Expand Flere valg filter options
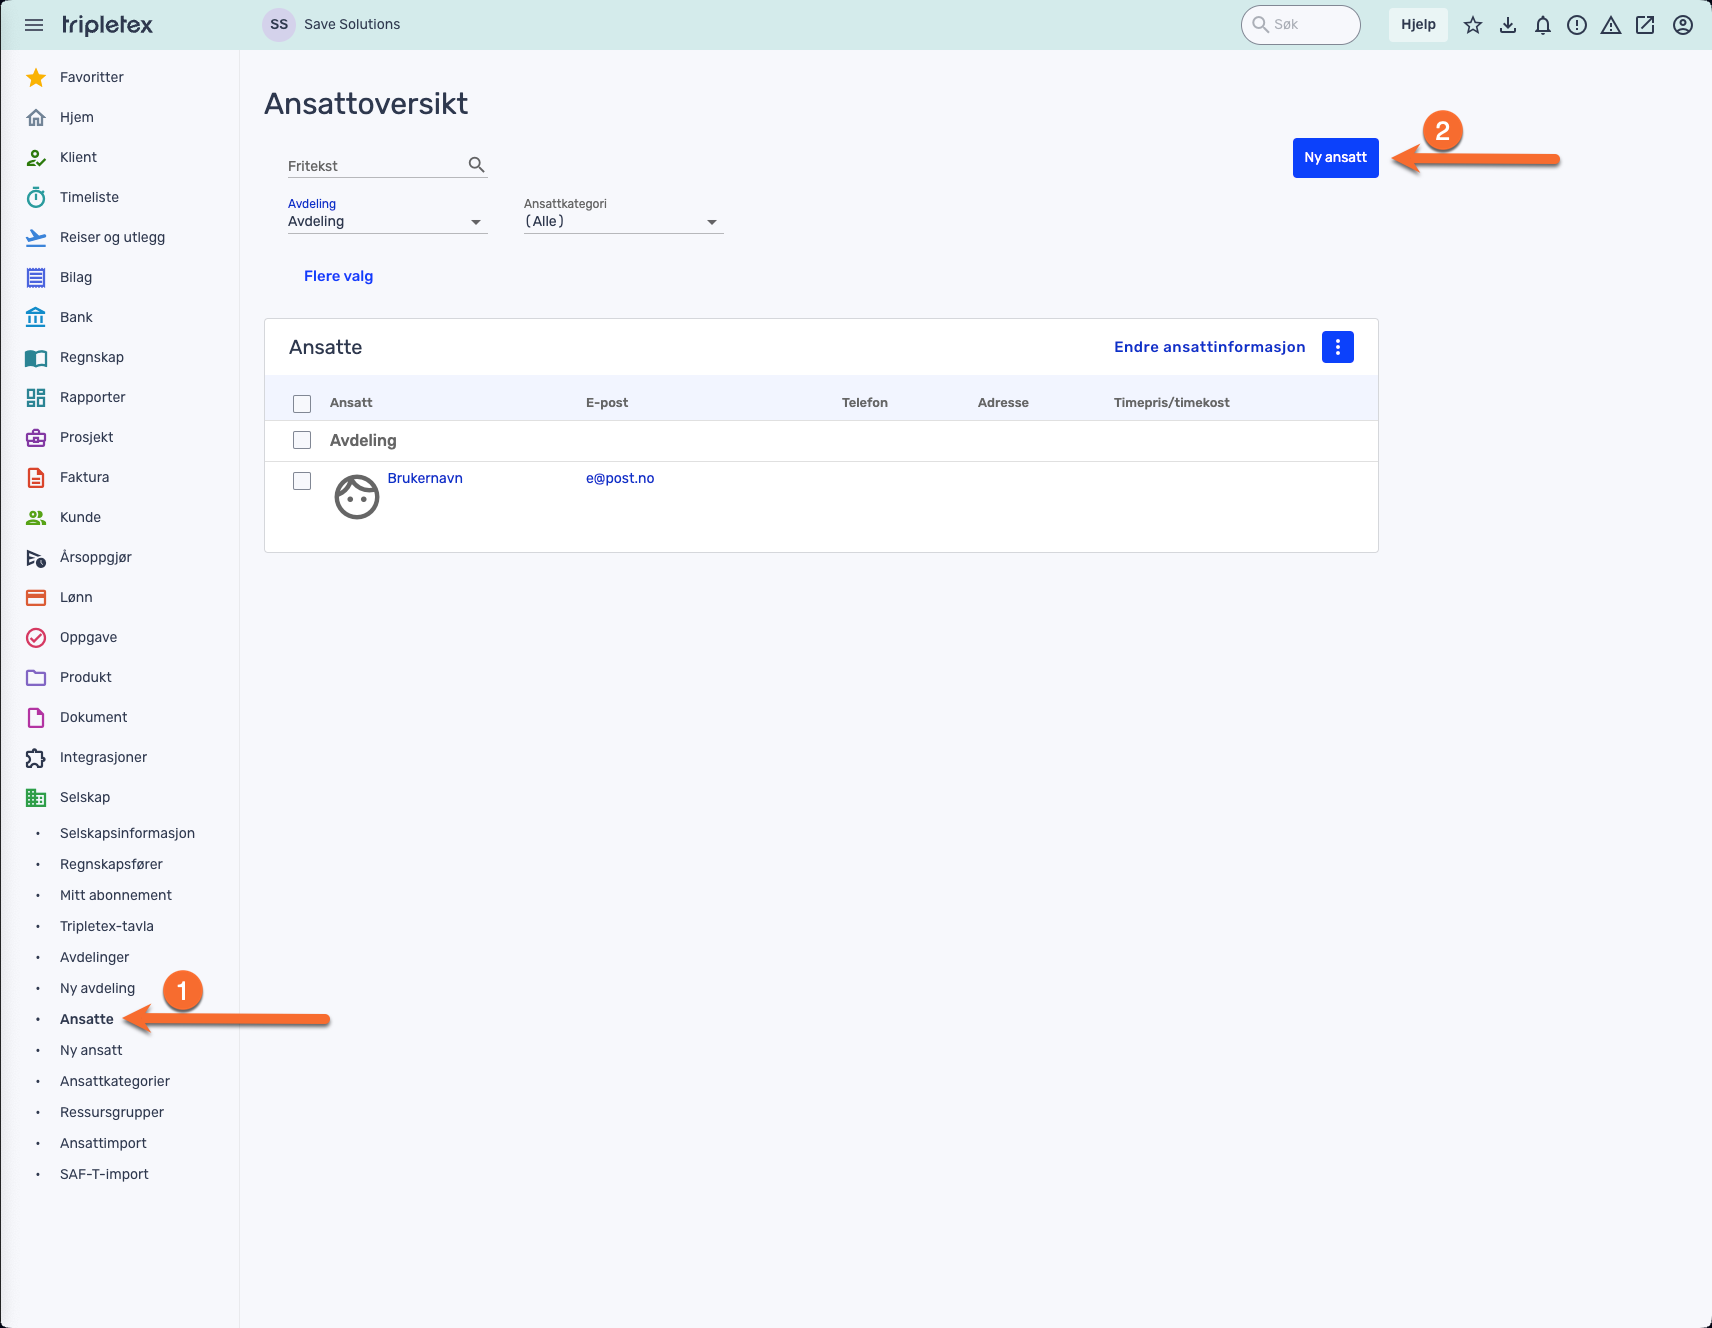 [338, 276]
